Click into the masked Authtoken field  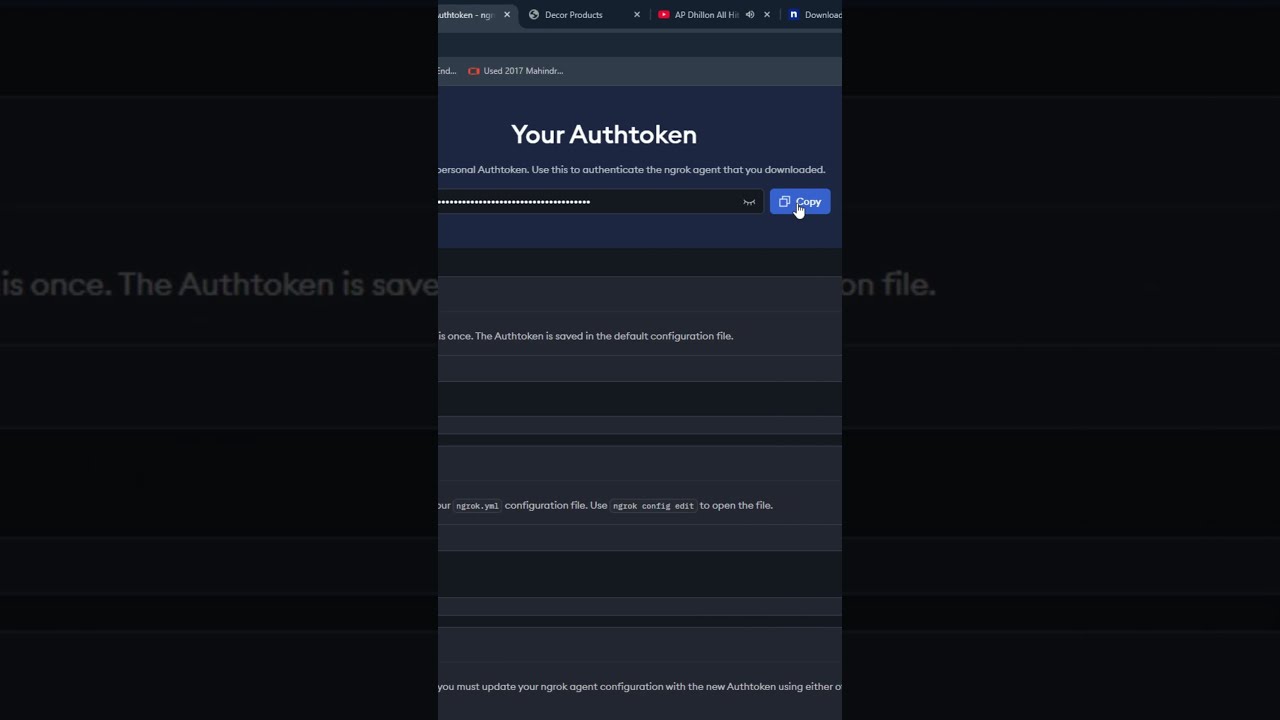click(600, 202)
